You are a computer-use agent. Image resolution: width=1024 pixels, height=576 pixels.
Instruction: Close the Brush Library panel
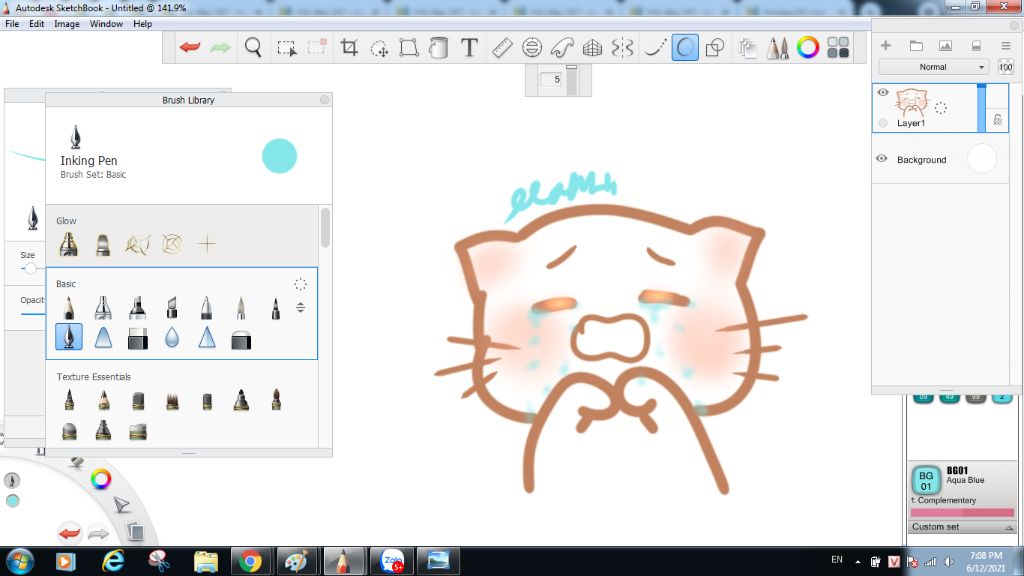(x=325, y=99)
